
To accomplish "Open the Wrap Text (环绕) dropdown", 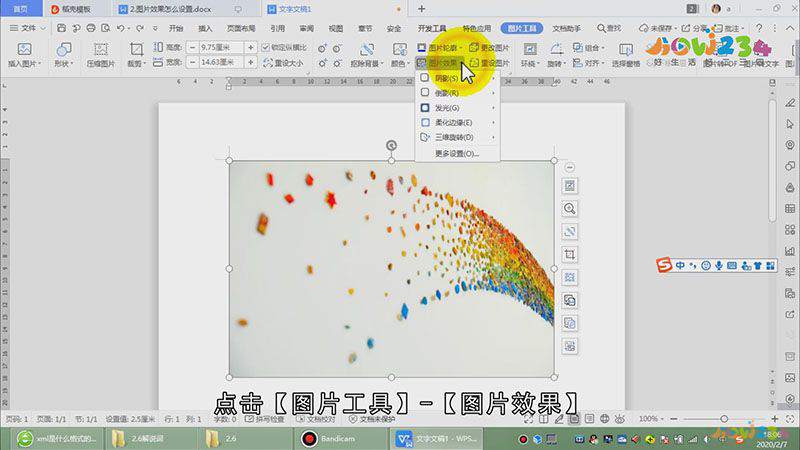I will [x=530, y=55].
